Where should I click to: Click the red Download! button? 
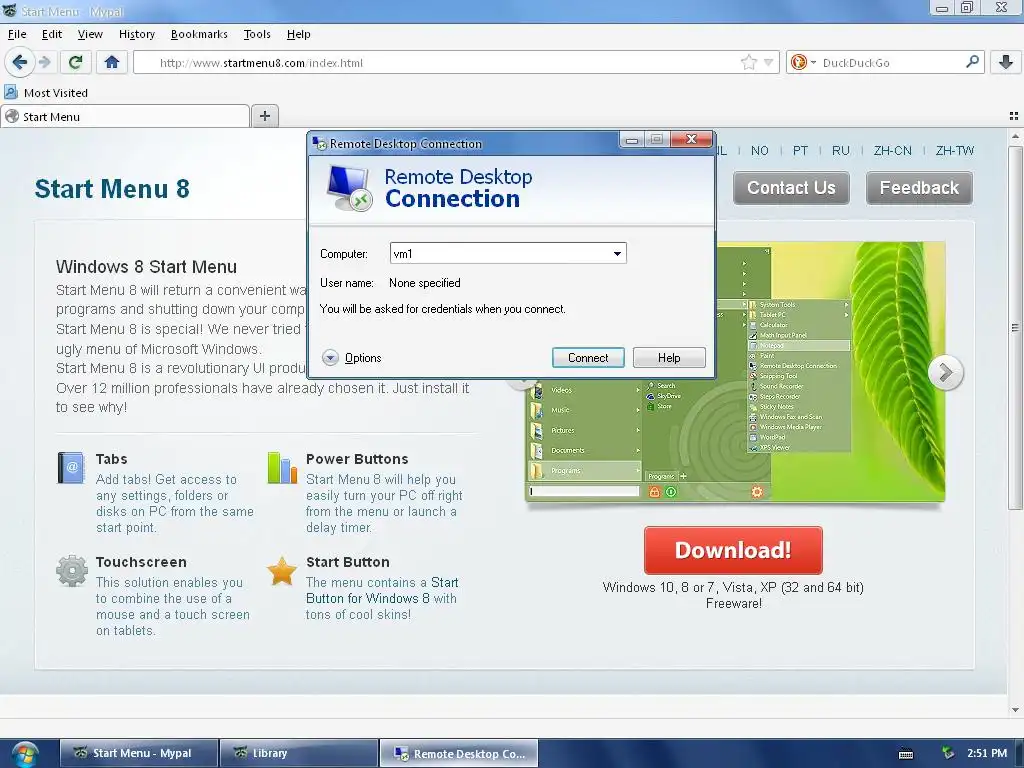(x=733, y=550)
